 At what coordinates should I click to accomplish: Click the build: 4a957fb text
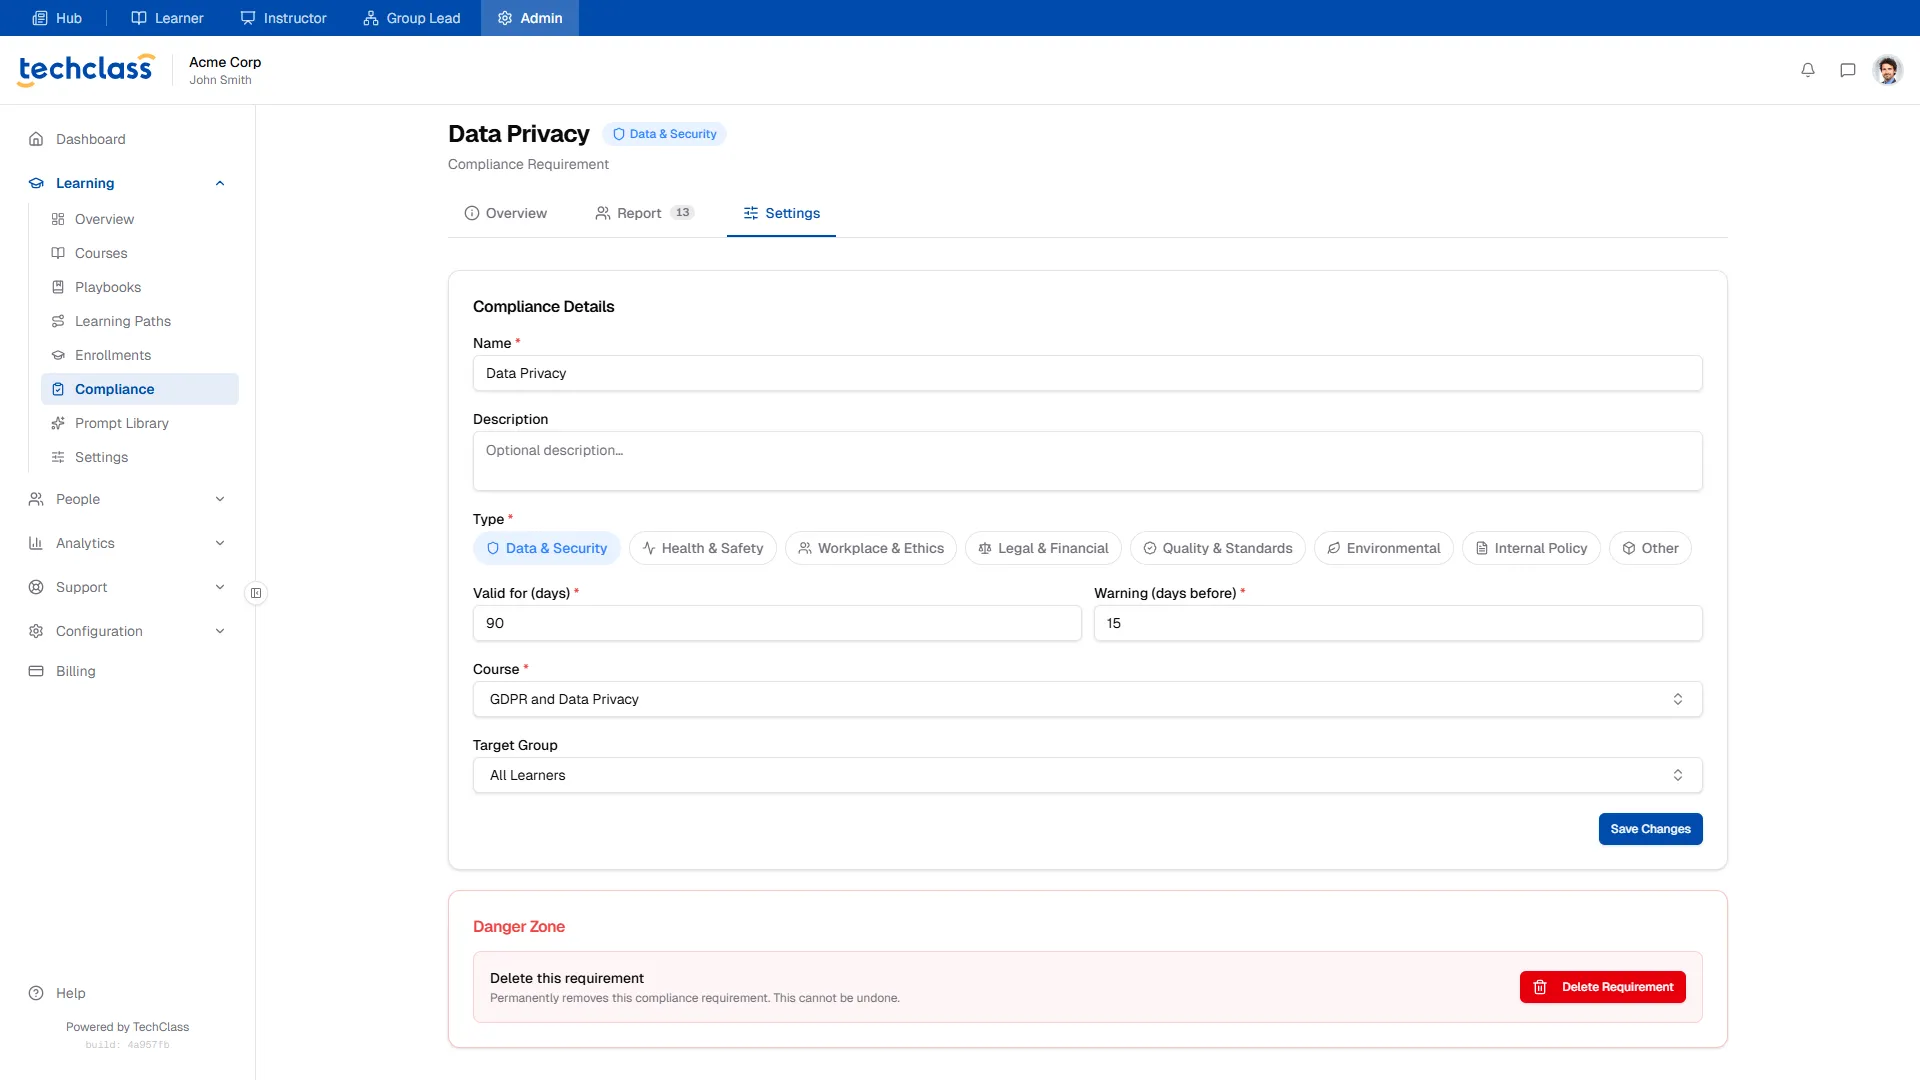point(127,1045)
